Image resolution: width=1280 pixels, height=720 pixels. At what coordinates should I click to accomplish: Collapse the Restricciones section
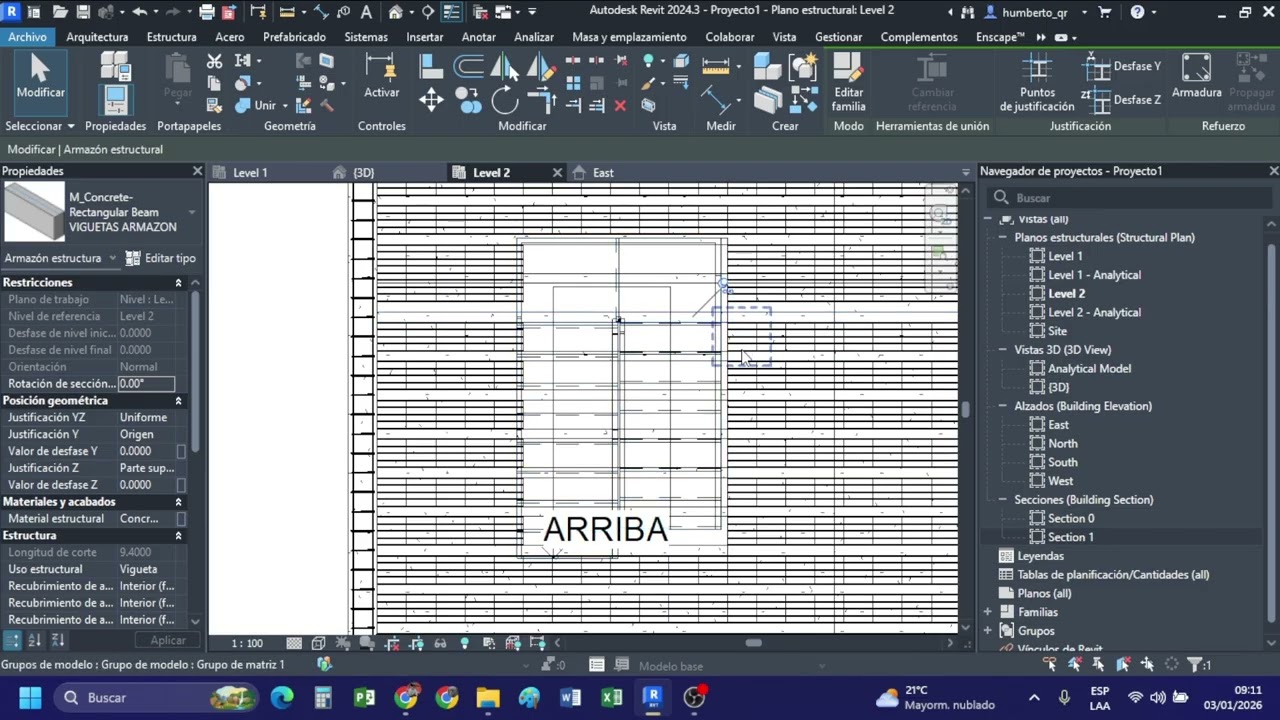tap(178, 283)
